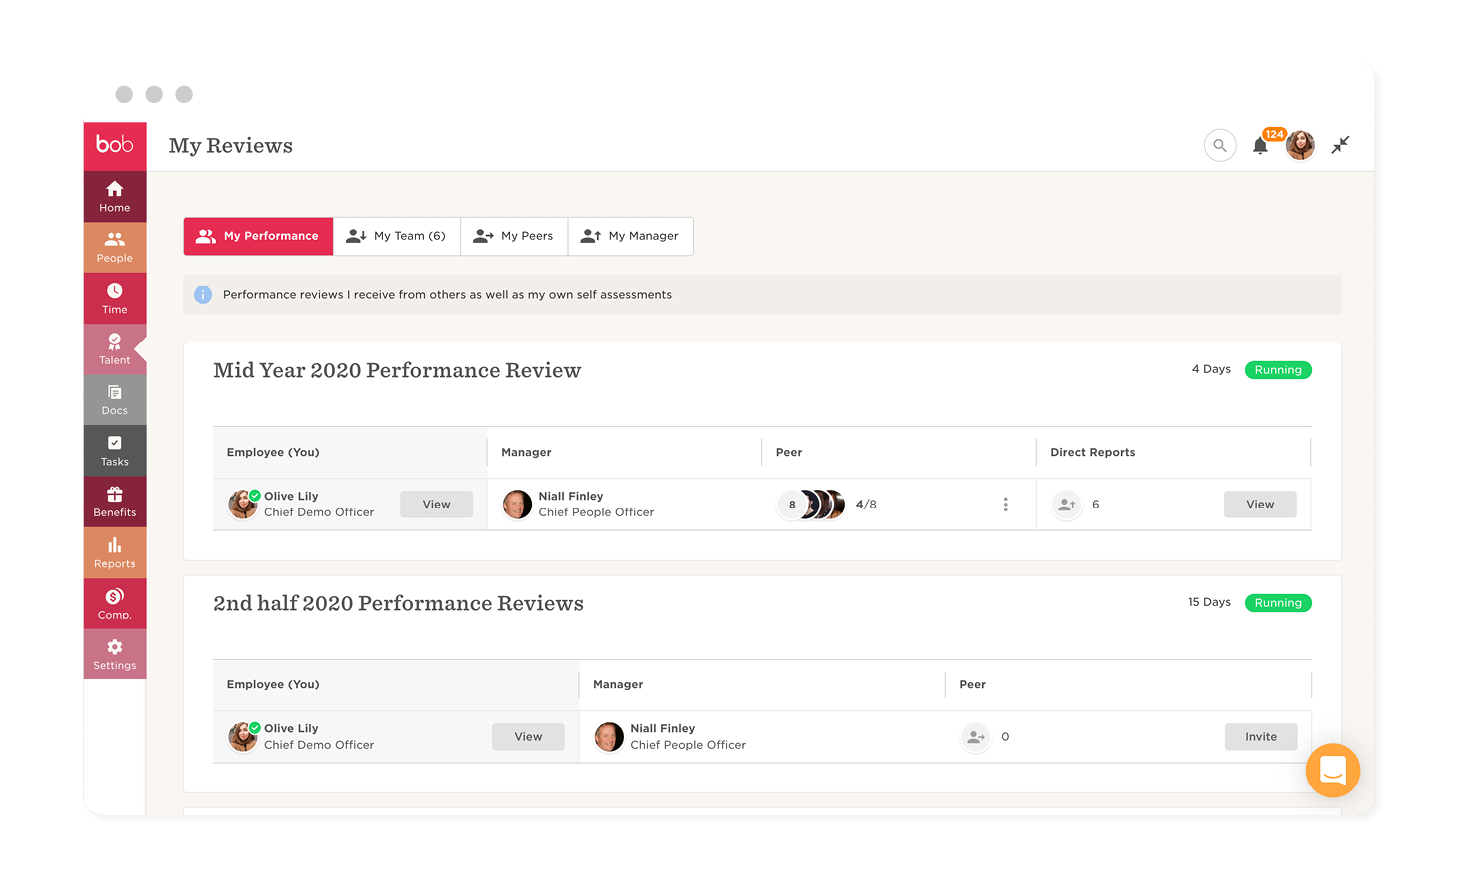
Task: Click the Settings gear in the sidebar
Action: coord(114,654)
